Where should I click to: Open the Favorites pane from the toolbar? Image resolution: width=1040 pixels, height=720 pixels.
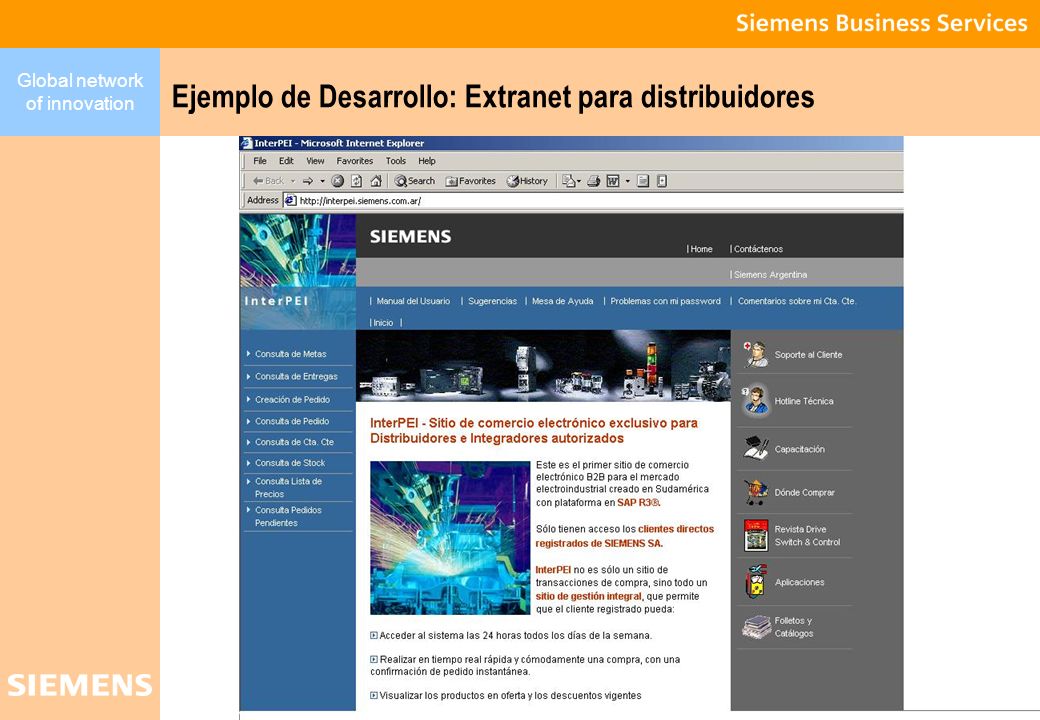click(470, 181)
